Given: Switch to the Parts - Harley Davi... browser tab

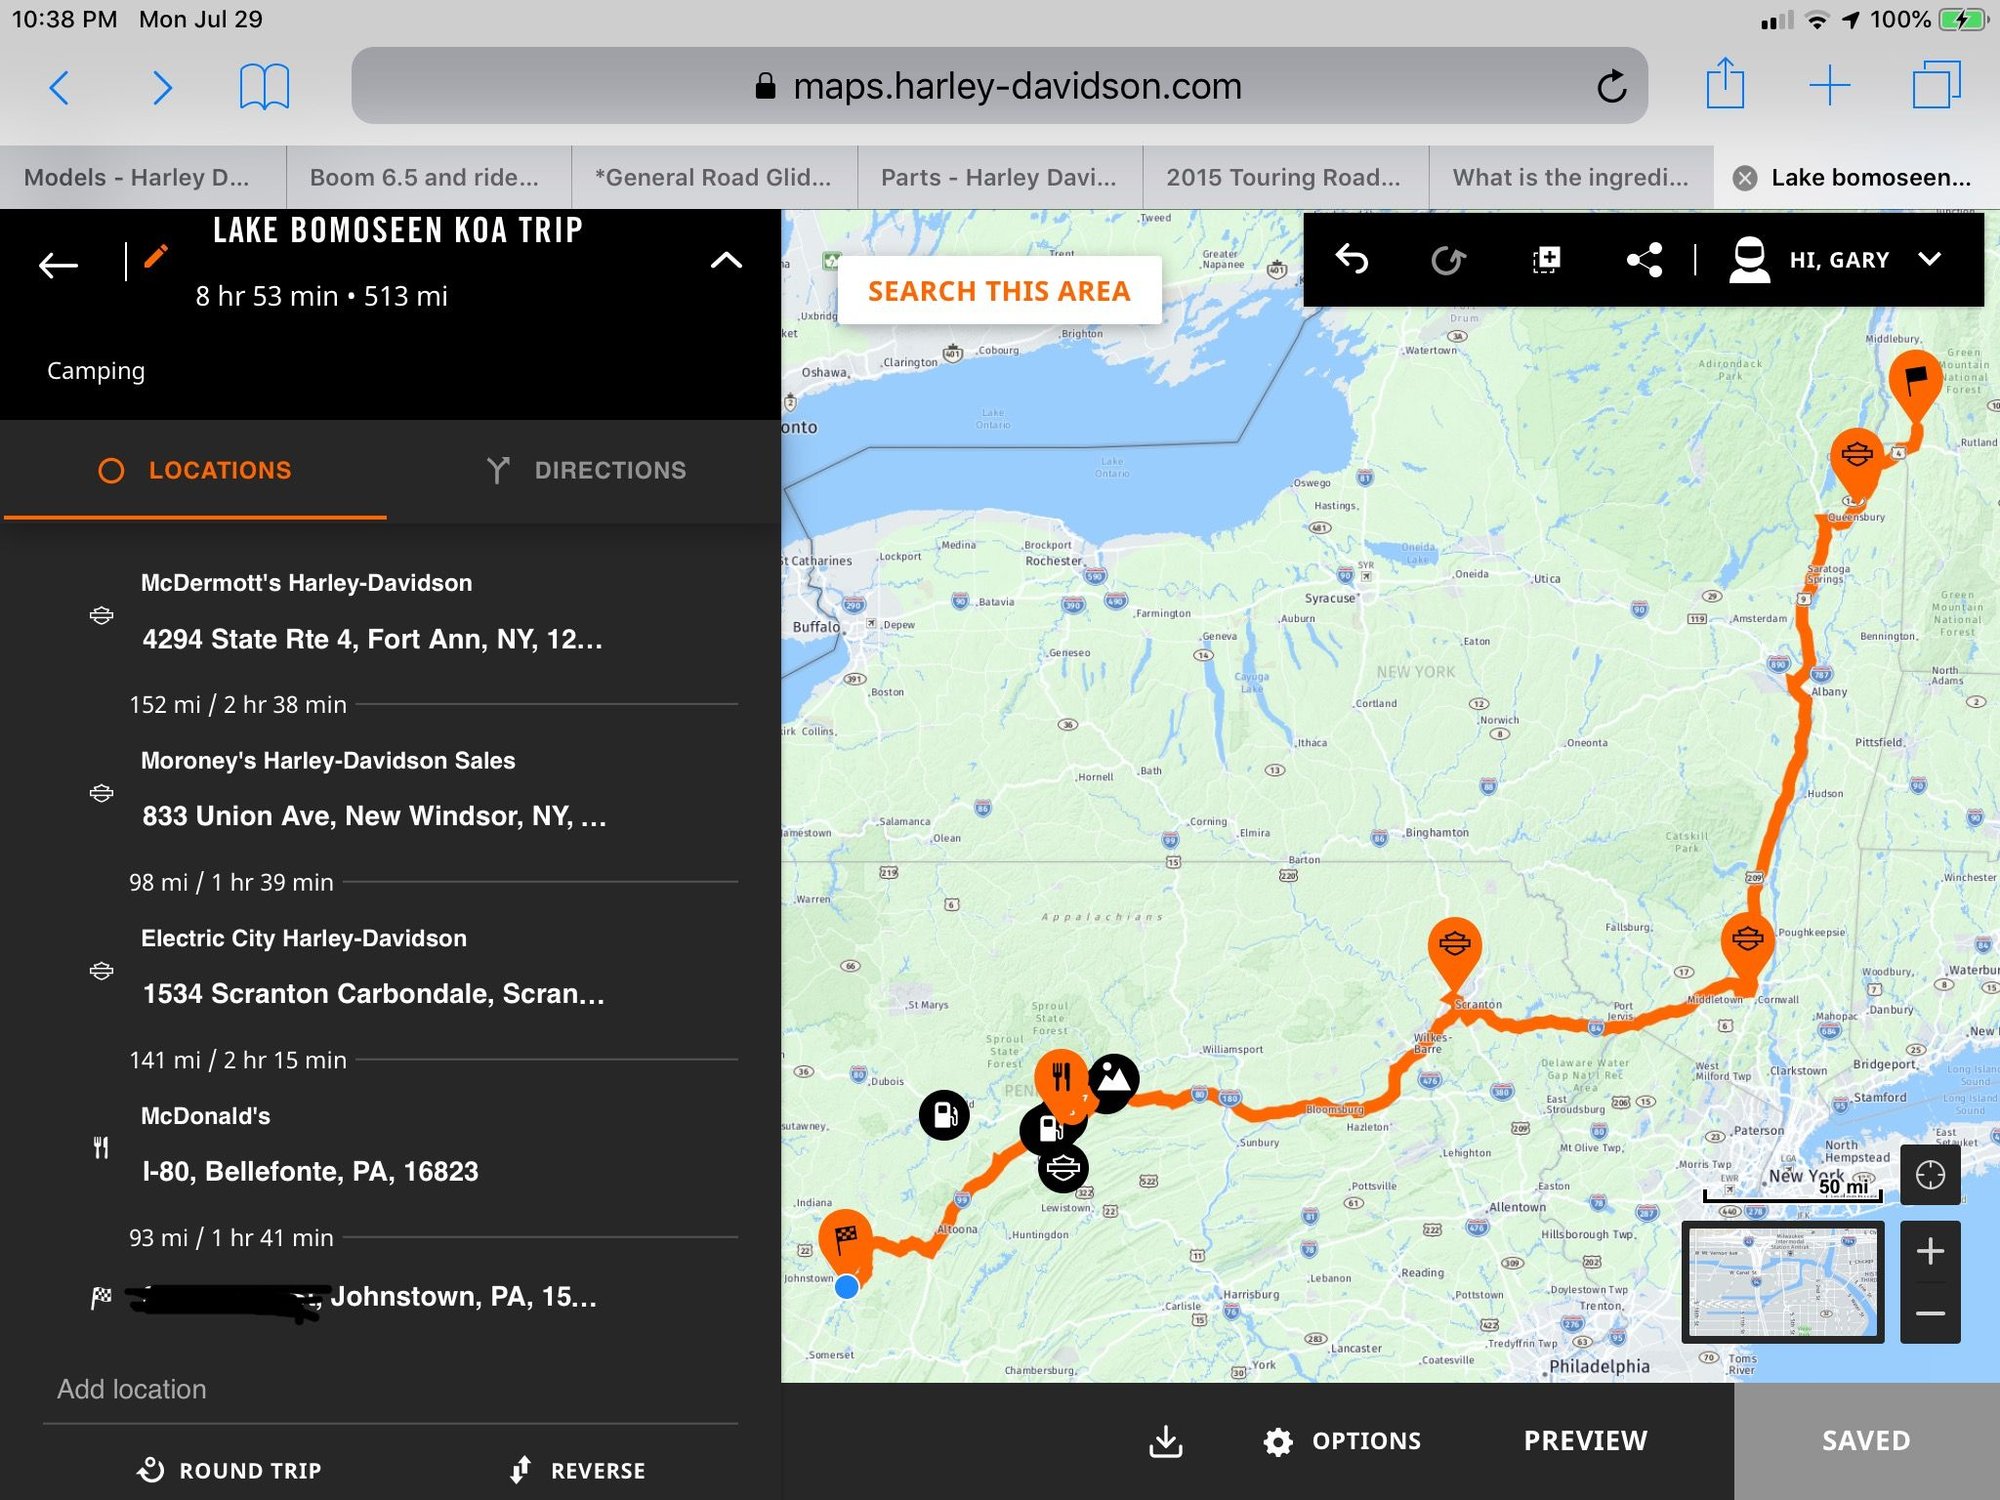Looking at the screenshot, I should pyautogui.click(x=998, y=177).
